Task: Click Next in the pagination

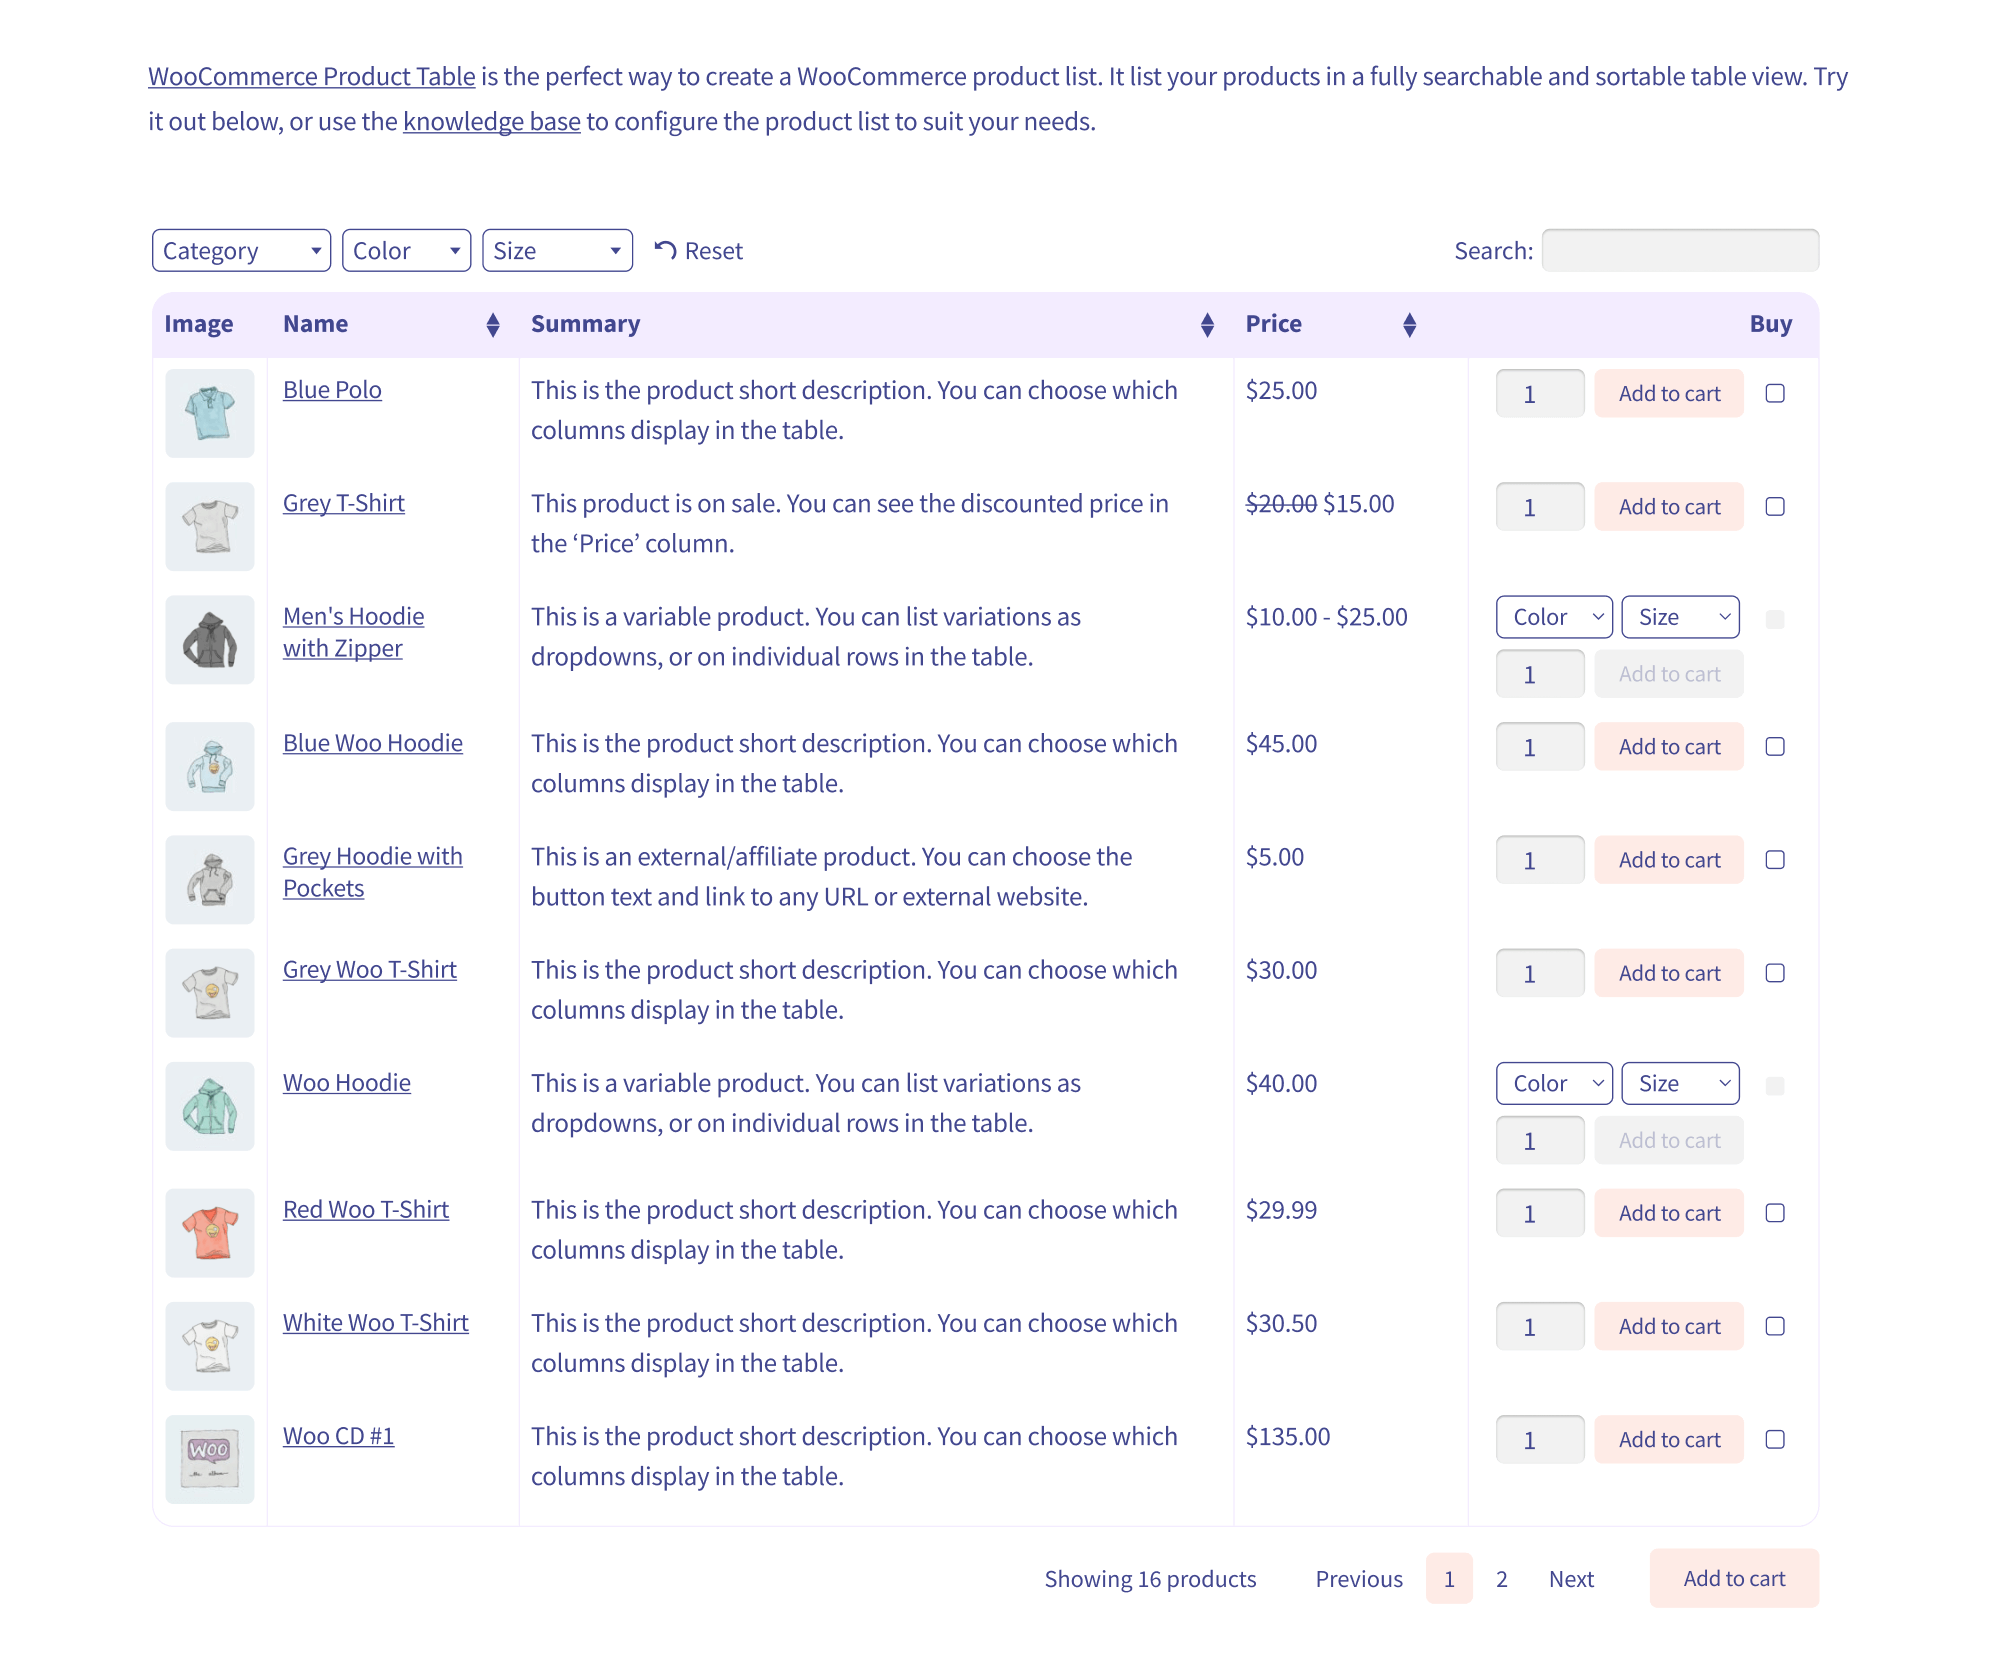Action: [1571, 1578]
